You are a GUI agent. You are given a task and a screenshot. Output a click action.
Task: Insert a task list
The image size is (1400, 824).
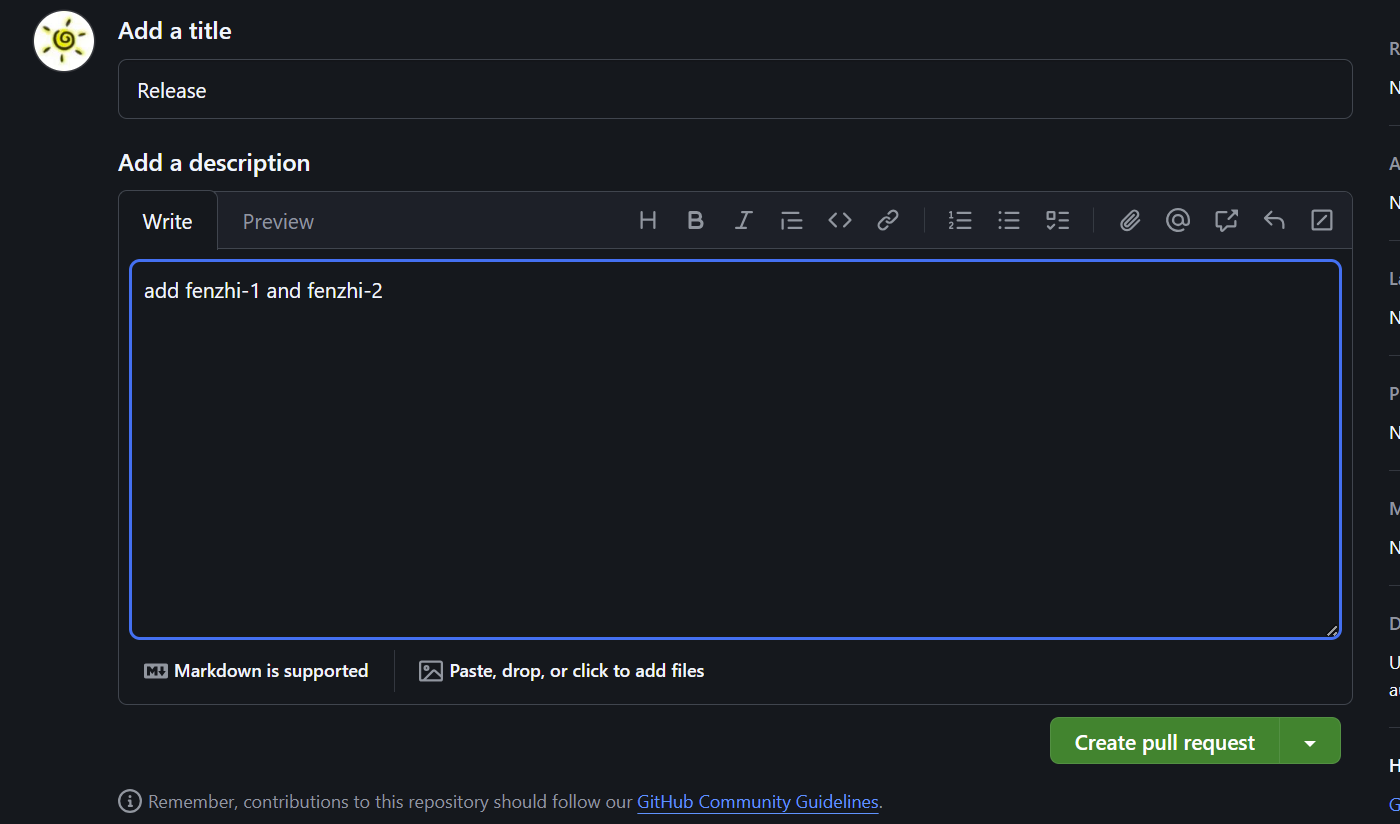1057,220
